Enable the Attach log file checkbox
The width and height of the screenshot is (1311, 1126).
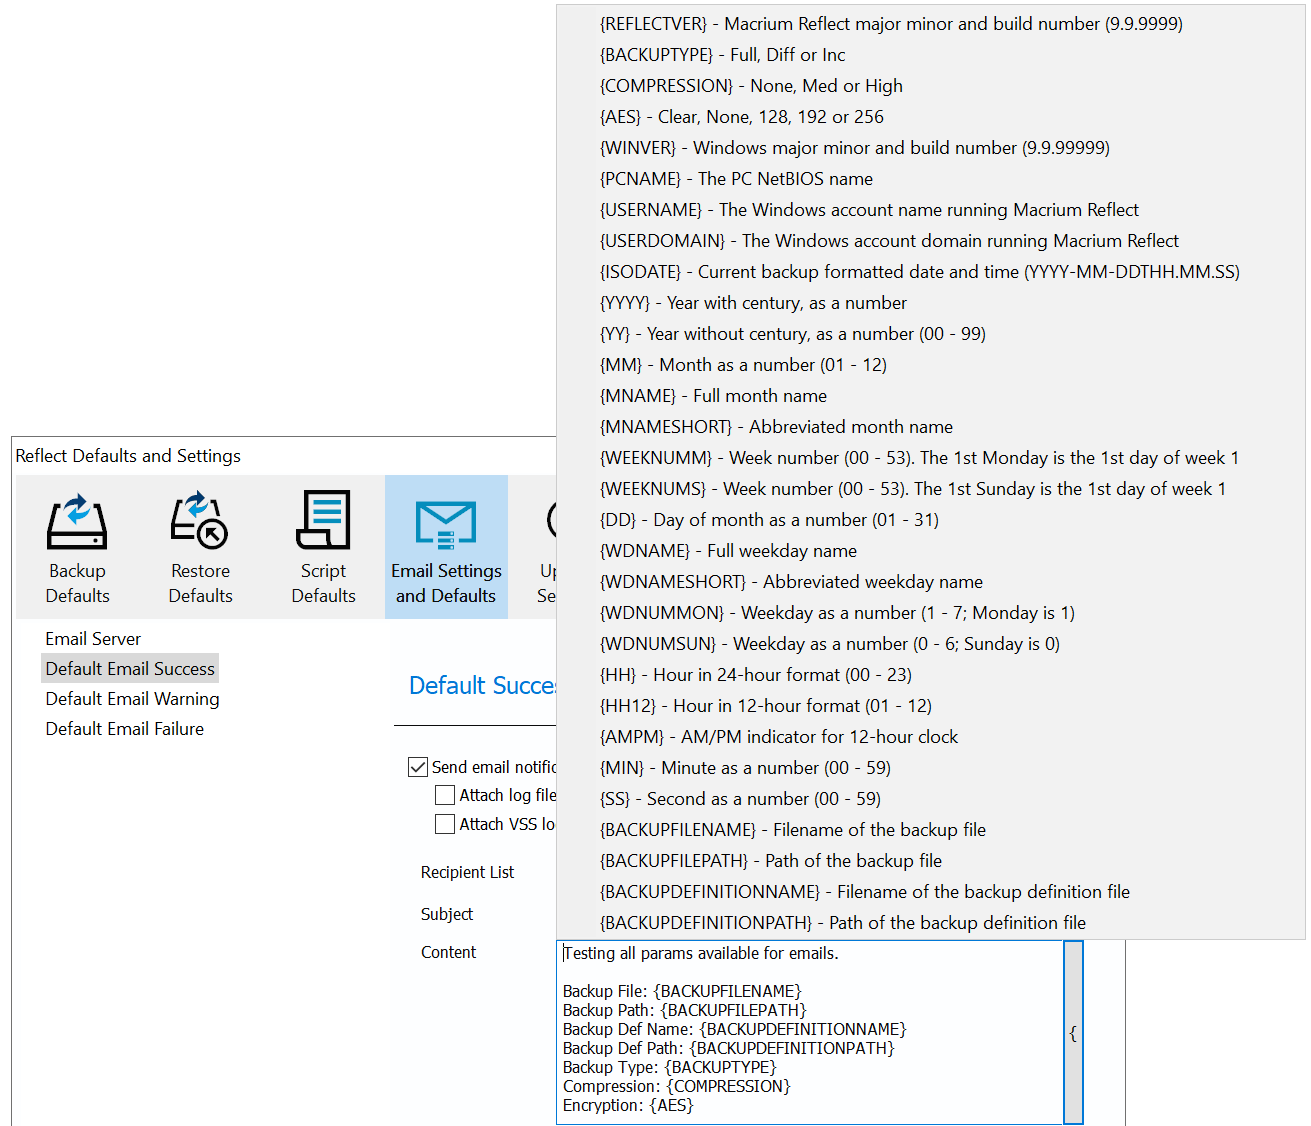445,795
